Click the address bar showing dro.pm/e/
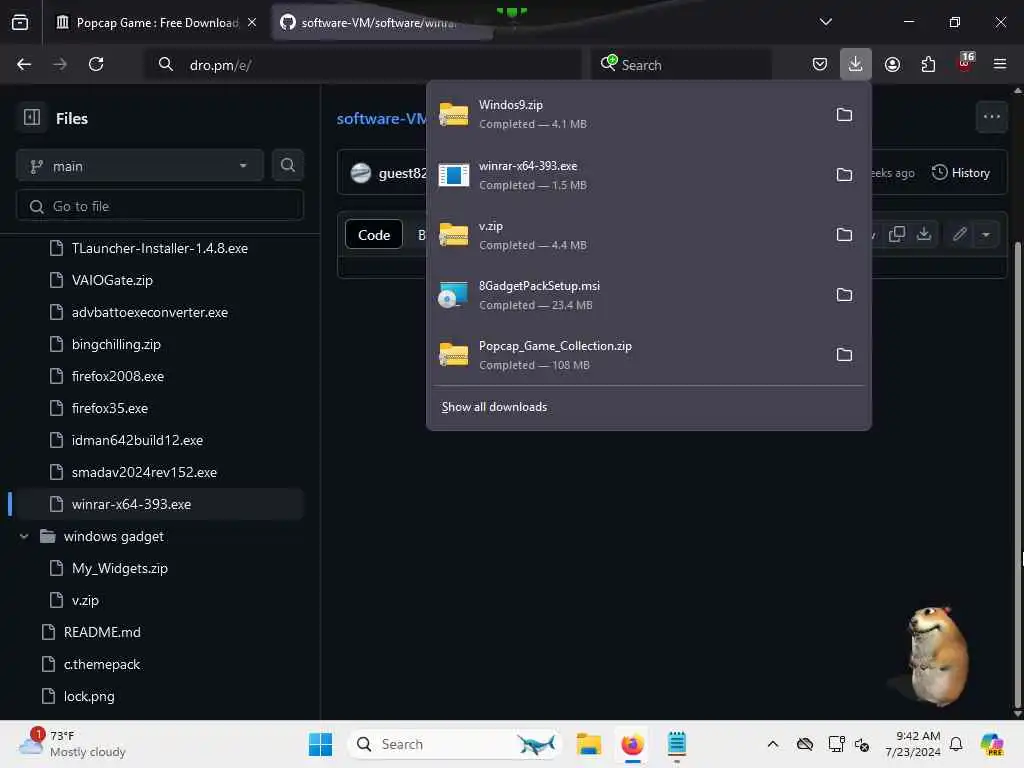This screenshot has width=1024, height=768. [x=363, y=65]
